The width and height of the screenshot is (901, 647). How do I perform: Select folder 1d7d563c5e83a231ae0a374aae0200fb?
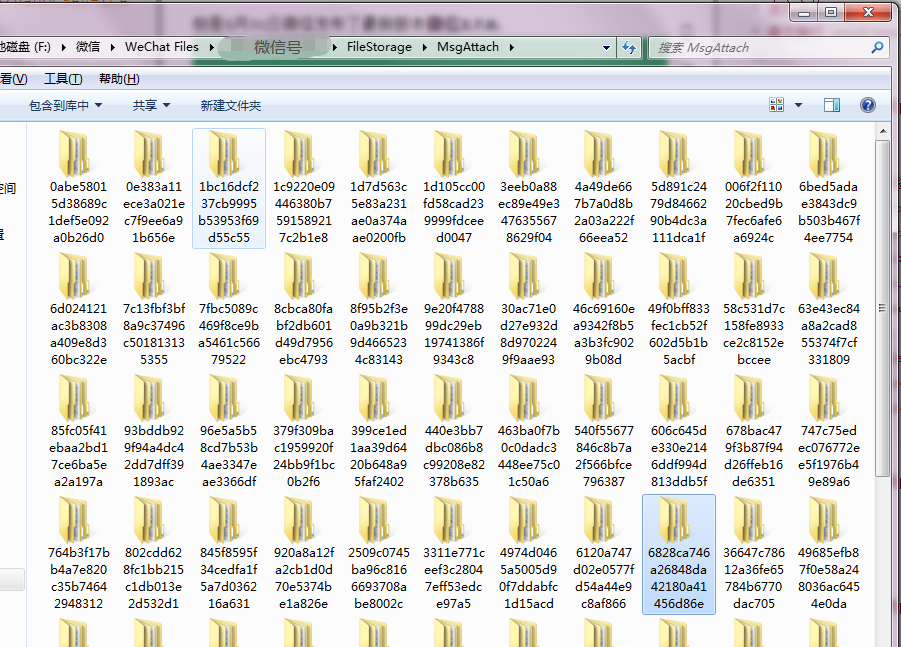(379, 188)
